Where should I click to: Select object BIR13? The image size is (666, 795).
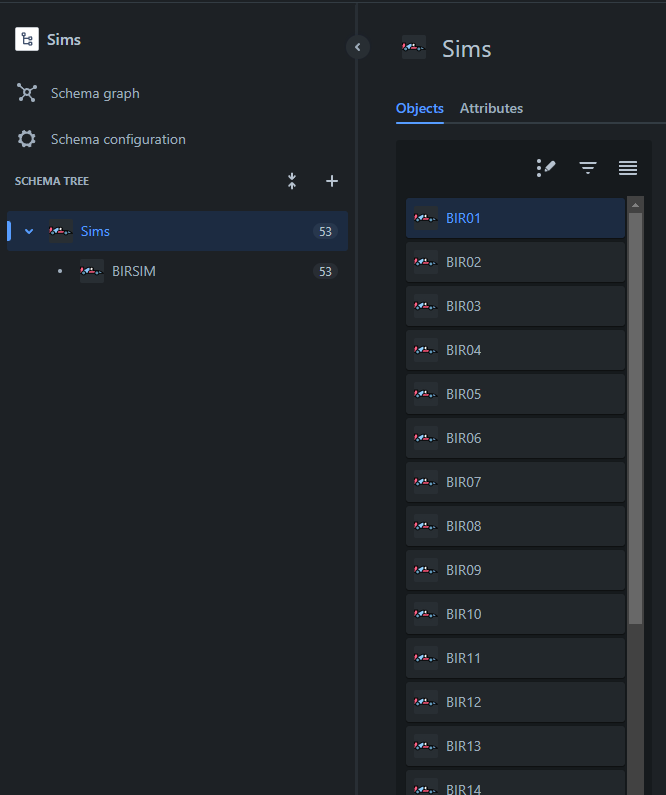(x=515, y=746)
